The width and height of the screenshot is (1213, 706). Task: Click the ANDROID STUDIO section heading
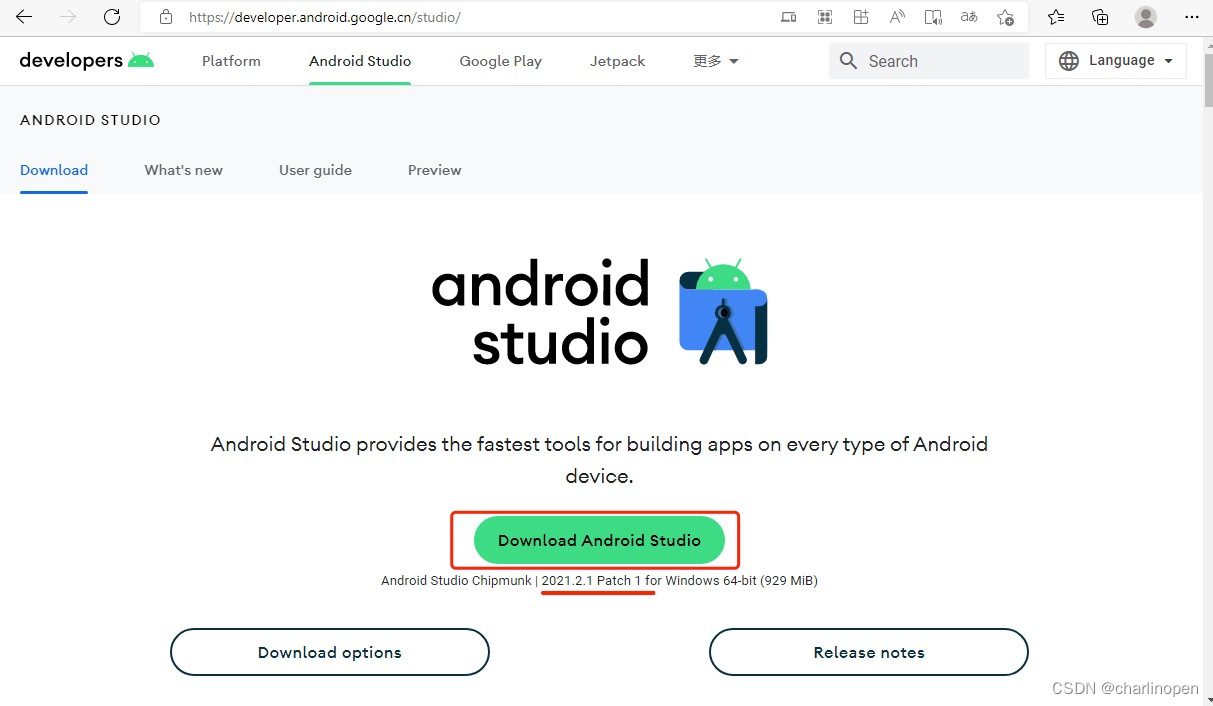(x=90, y=120)
